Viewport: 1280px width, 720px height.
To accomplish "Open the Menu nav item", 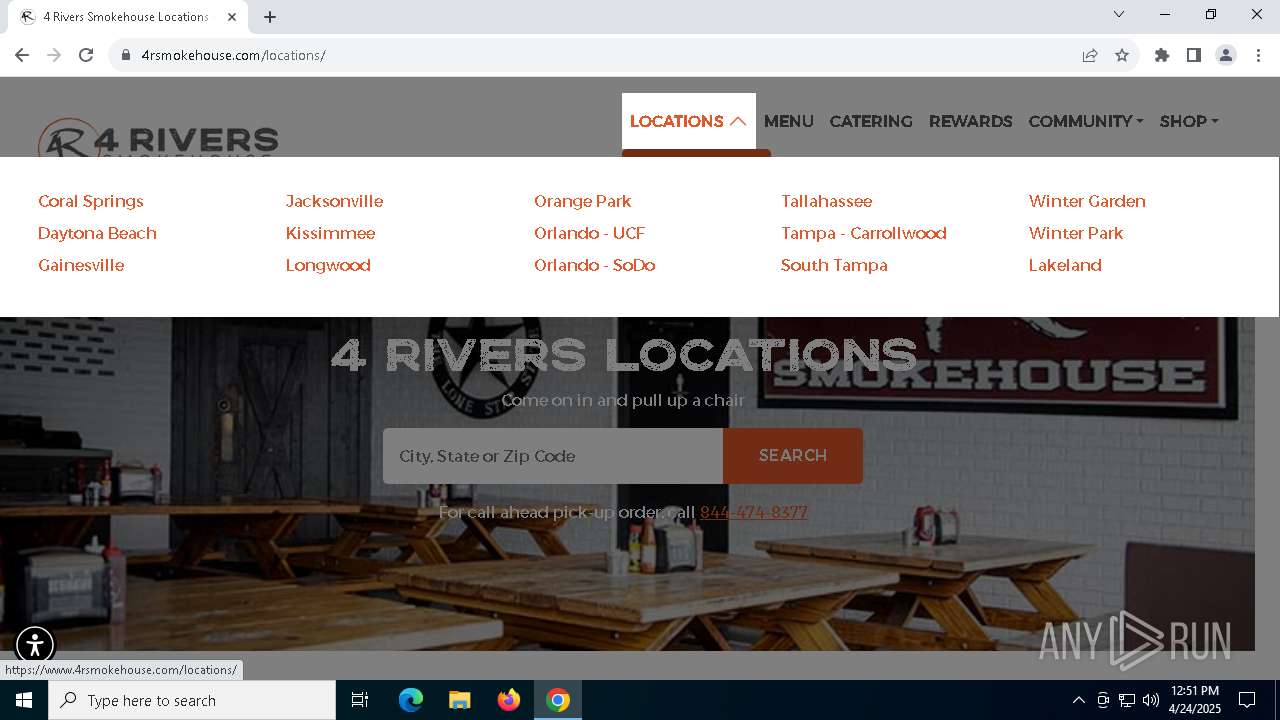I will tap(789, 121).
